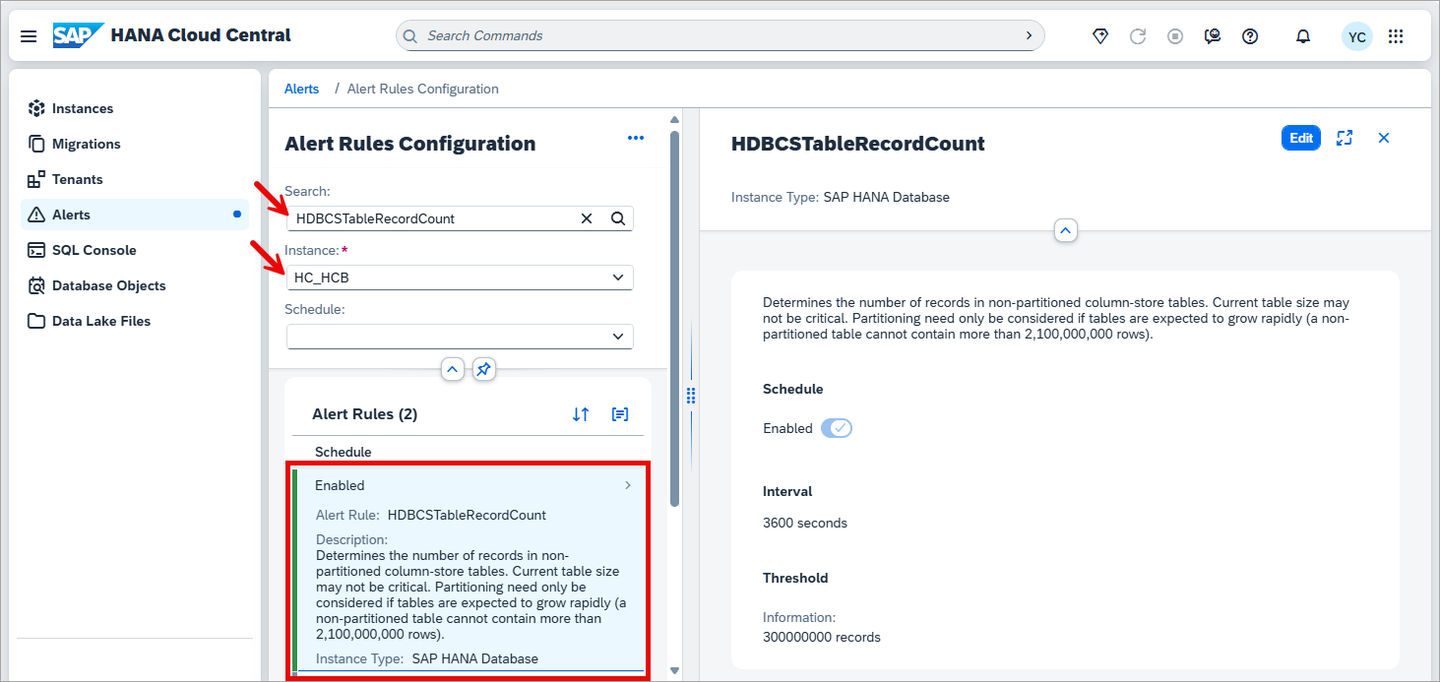Click the Alert Rules (2) heading
This screenshot has width=1440, height=682.
[x=365, y=414]
